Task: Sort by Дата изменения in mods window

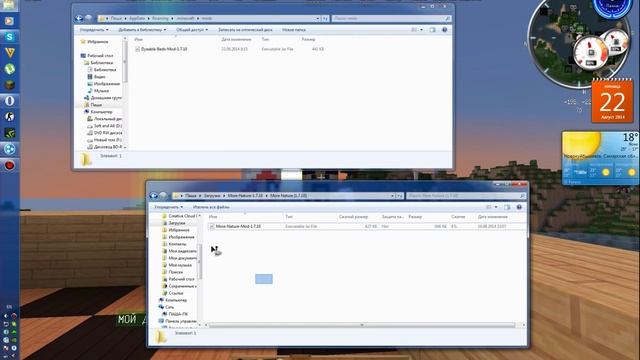Action: (x=236, y=40)
